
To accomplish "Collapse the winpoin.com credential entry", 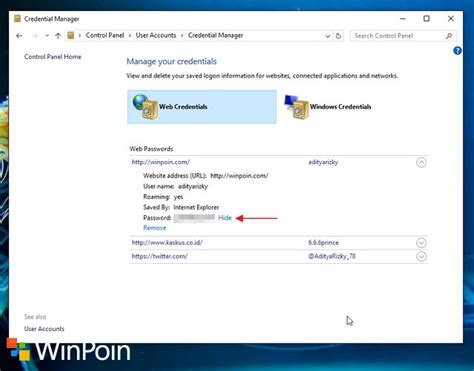I will [421, 162].
